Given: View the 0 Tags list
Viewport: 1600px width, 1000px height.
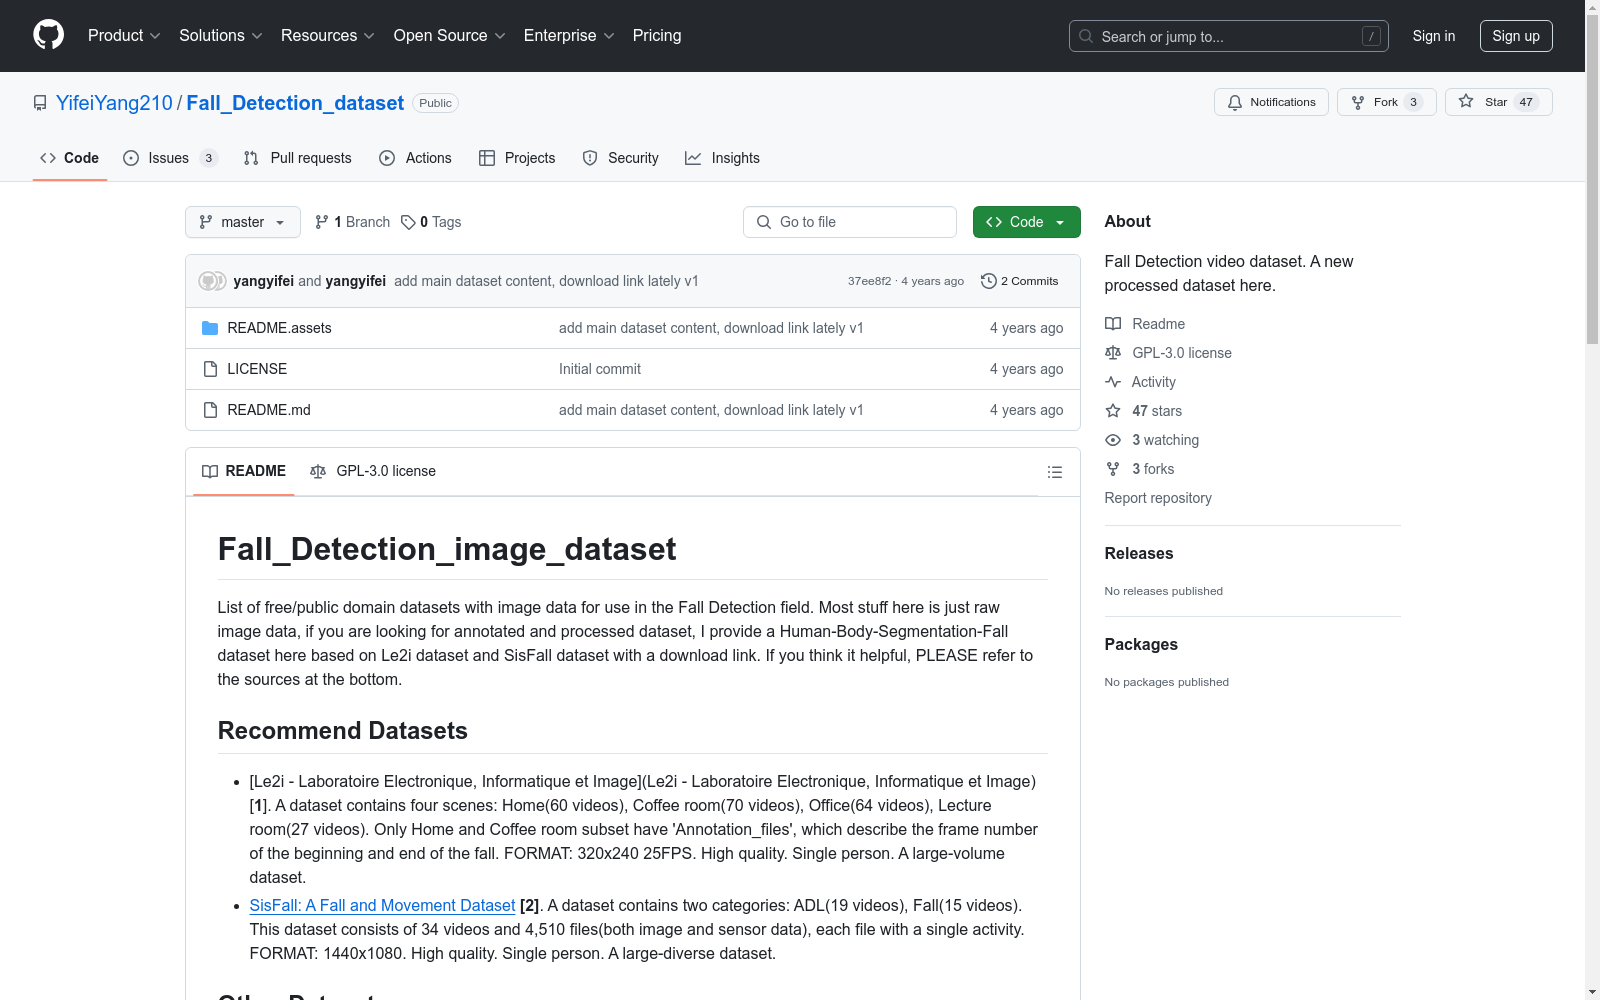Looking at the screenshot, I should click(x=431, y=222).
